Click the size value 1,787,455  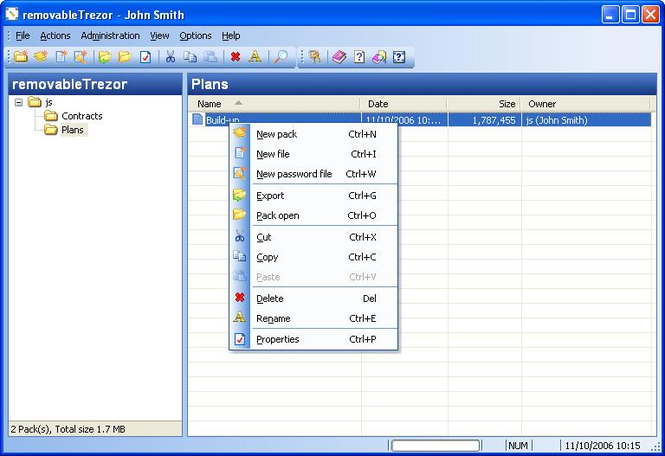[x=494, y=120]
